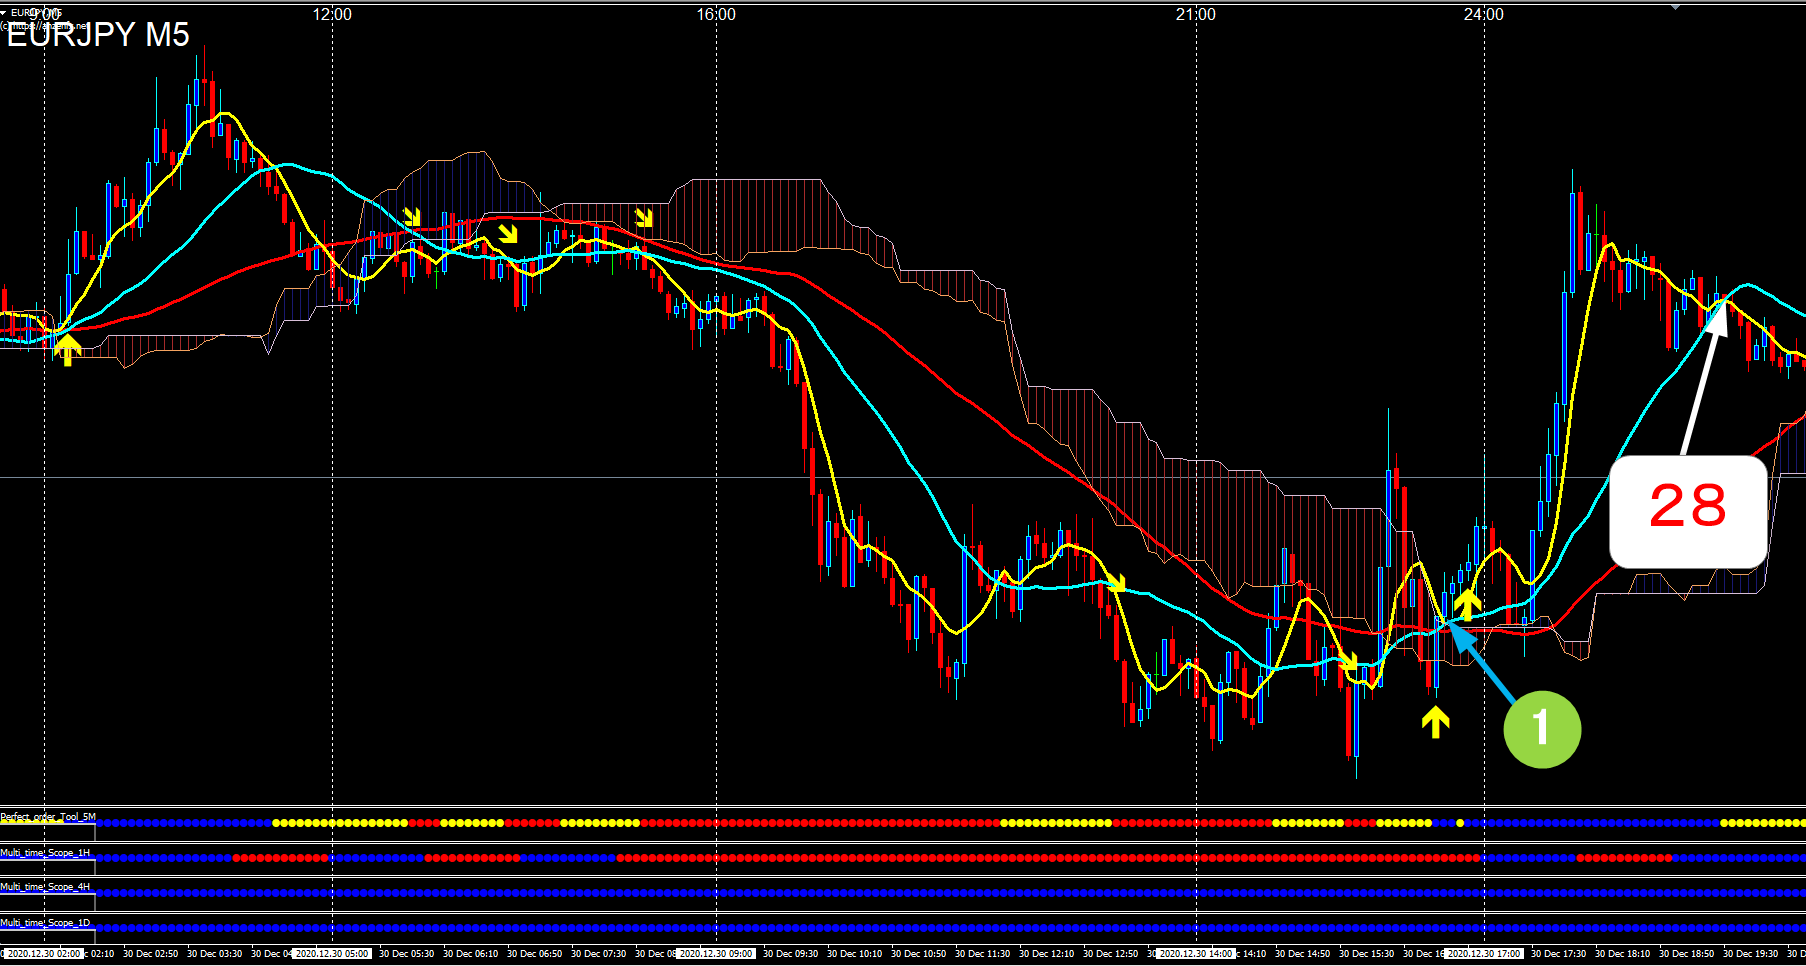Select the 12:00 session time label
The height and width of the screenshot is (966, 1806).
click(x=332, y=14)
